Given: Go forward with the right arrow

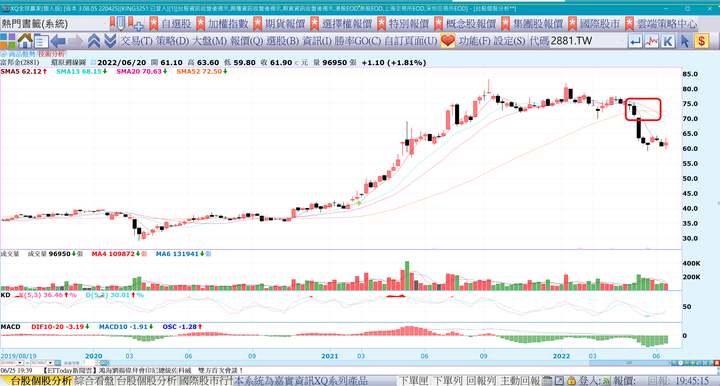Looking at the screenshot, I should [76, 41].
